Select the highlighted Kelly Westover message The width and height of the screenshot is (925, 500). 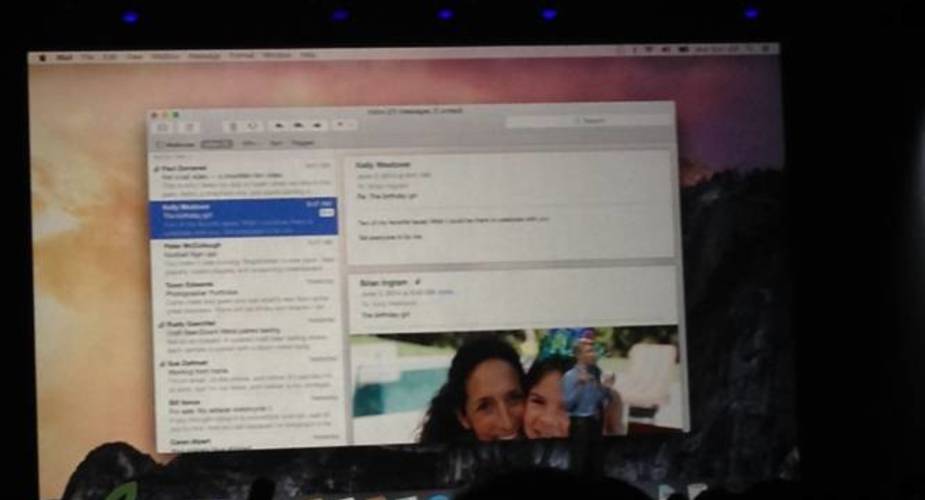[244, 218]
